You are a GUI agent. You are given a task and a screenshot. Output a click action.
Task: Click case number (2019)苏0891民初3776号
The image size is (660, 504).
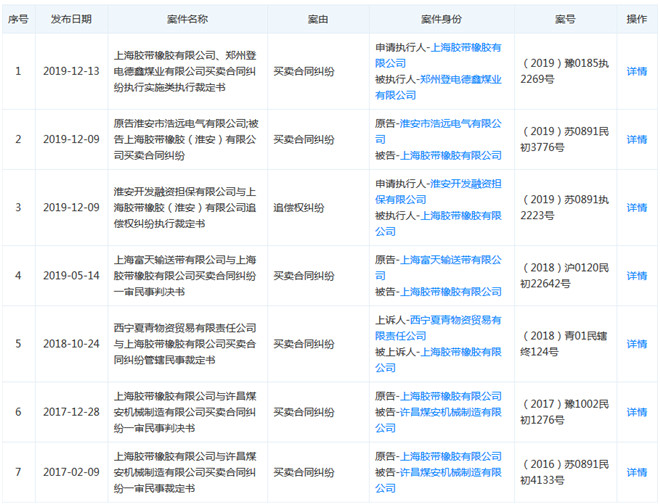(564, 139)
